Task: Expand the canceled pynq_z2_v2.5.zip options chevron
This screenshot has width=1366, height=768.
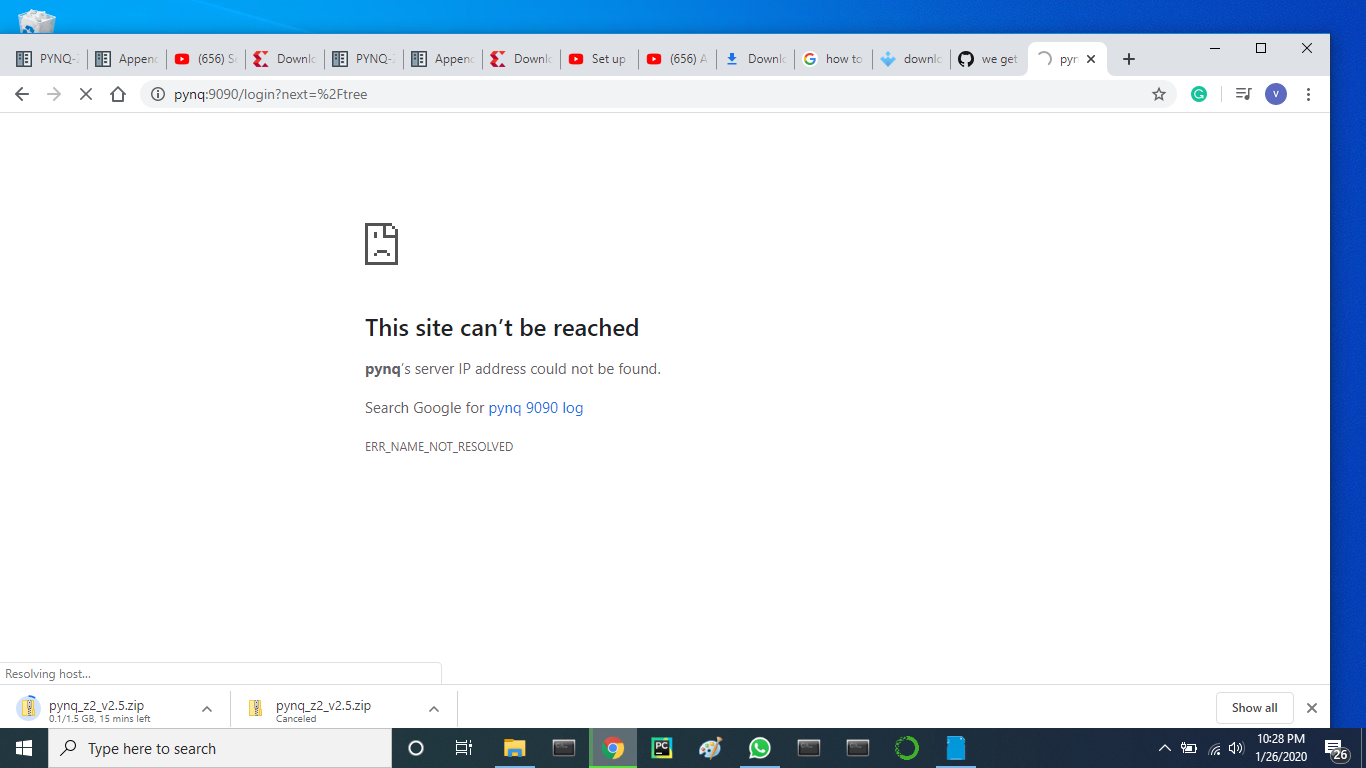Action: click(434, 707)
